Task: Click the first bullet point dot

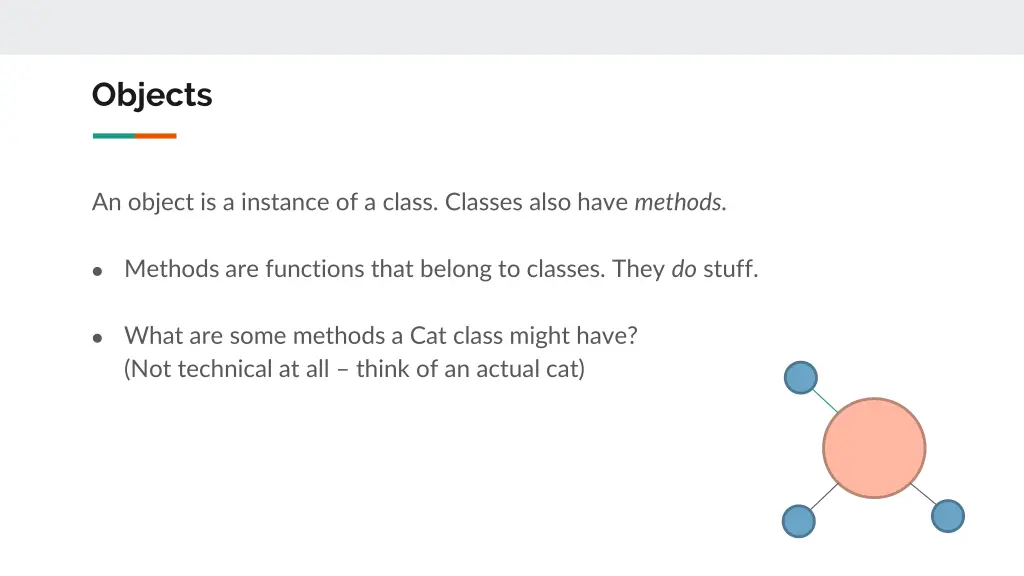Action: 97,271
